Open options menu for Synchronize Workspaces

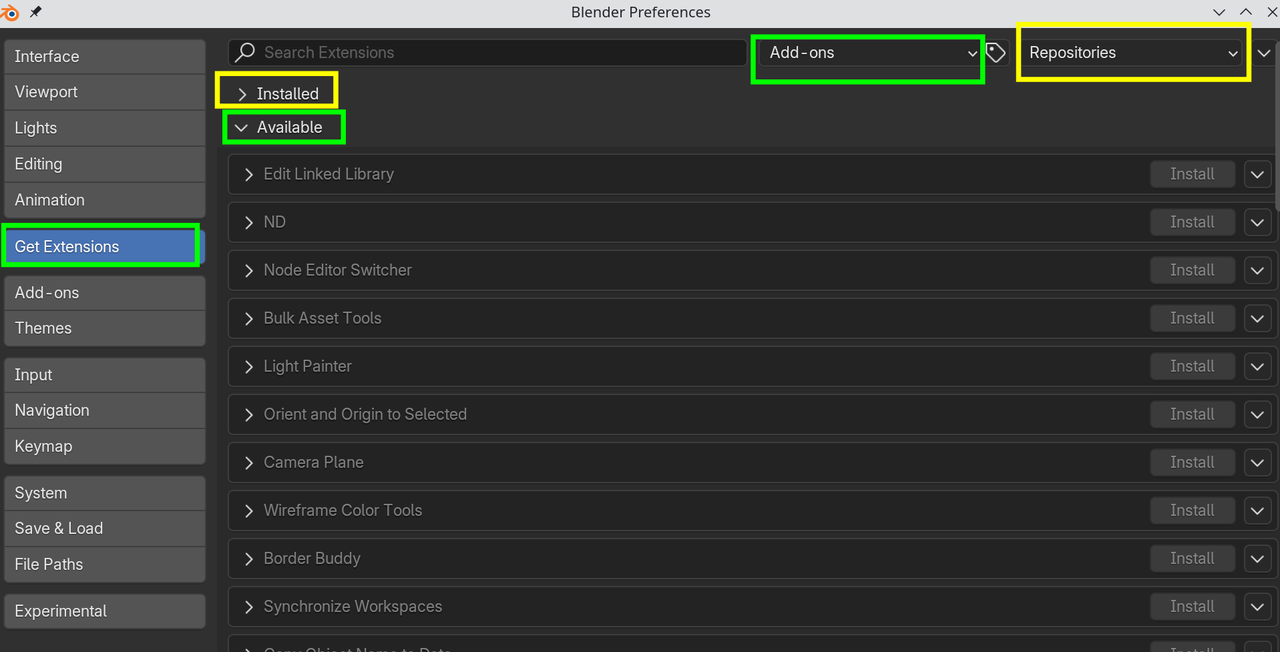click(x=1258, y=606)
